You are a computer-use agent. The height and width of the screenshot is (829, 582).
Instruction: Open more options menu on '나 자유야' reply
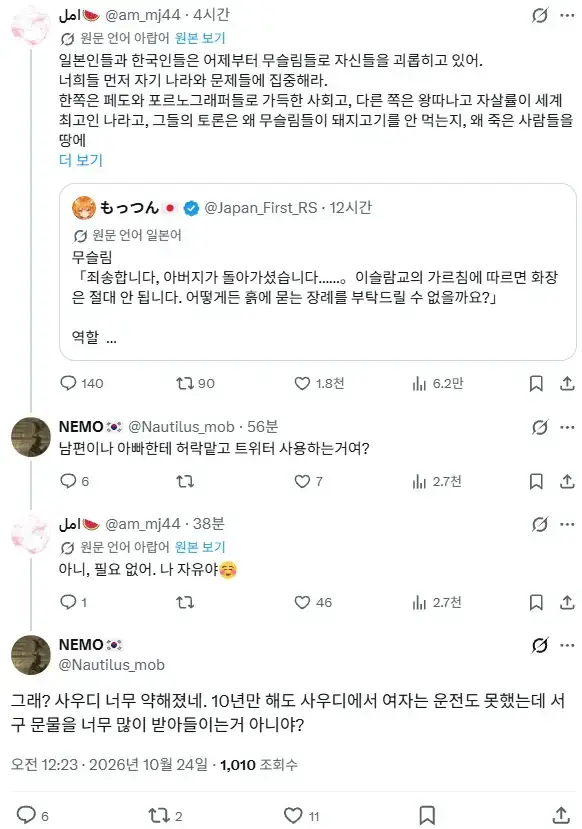point(567,524)
